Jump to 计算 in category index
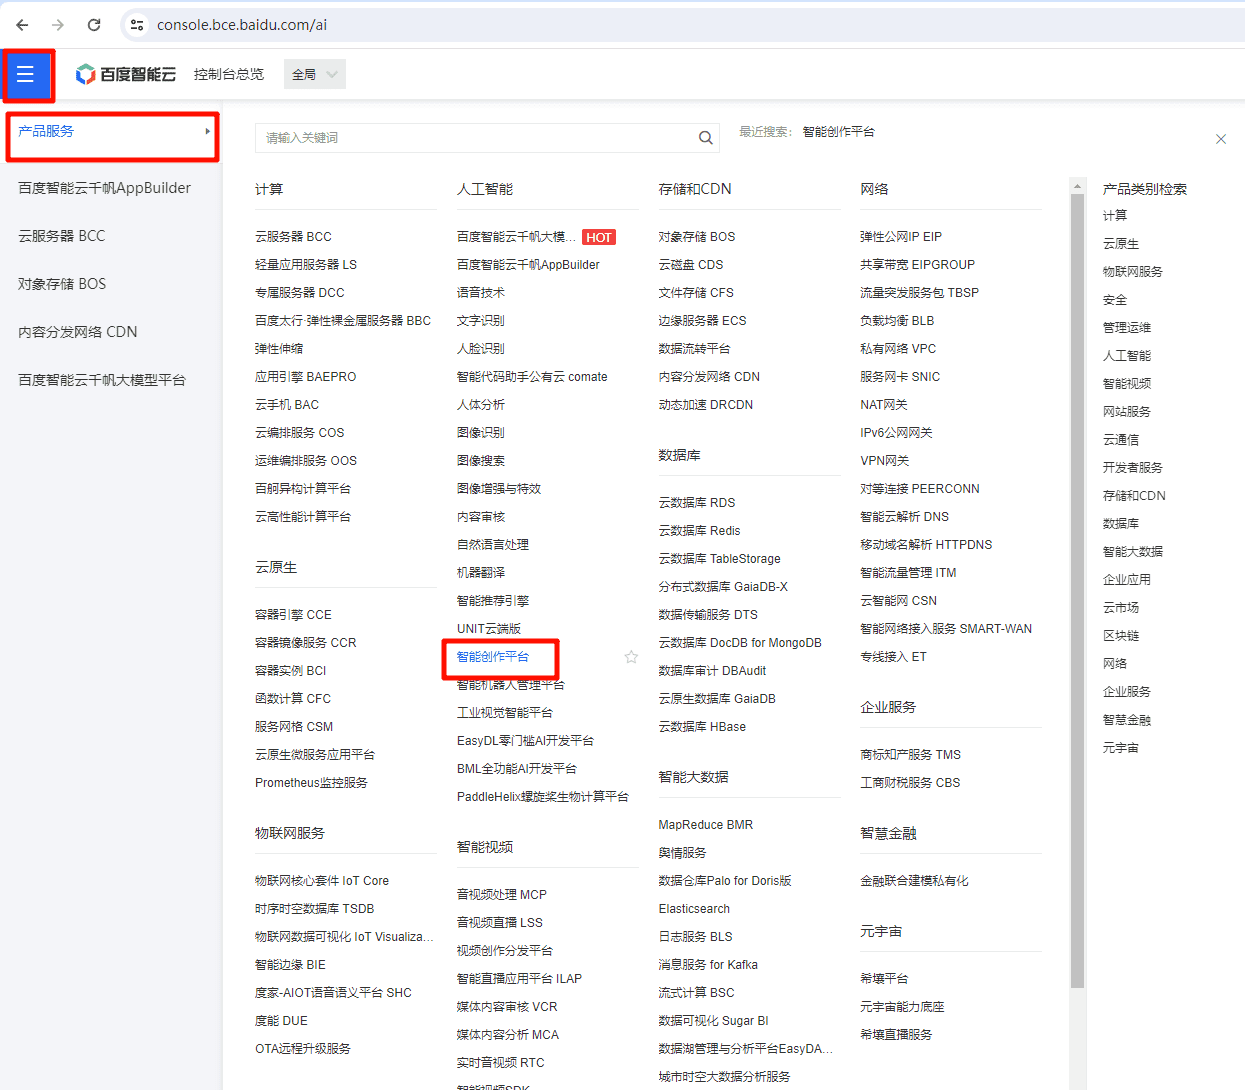The image size is (1245, 1090). 1115,216
